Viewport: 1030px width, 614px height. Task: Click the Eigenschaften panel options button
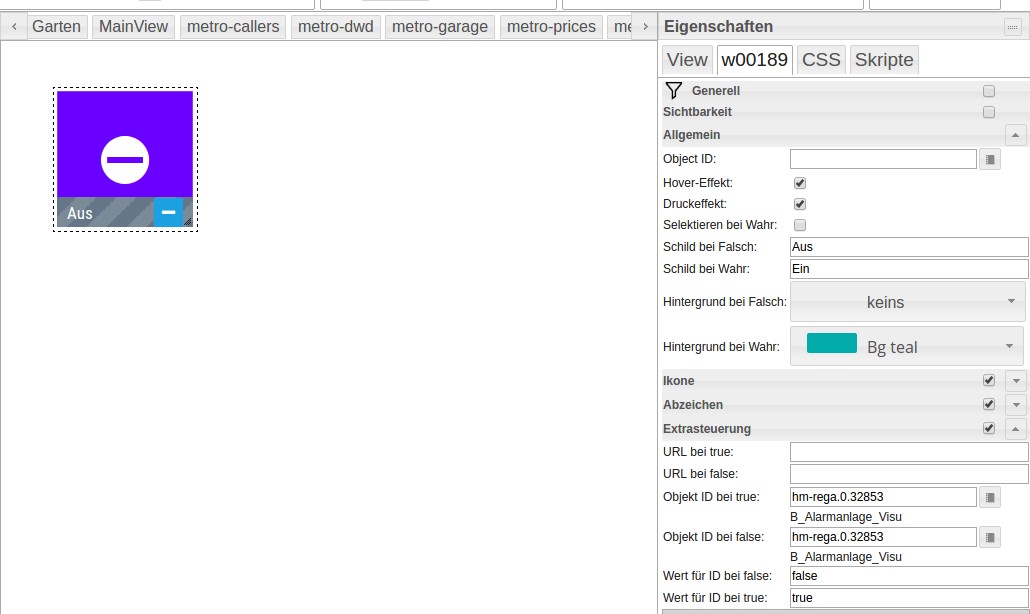[1012, 27]
